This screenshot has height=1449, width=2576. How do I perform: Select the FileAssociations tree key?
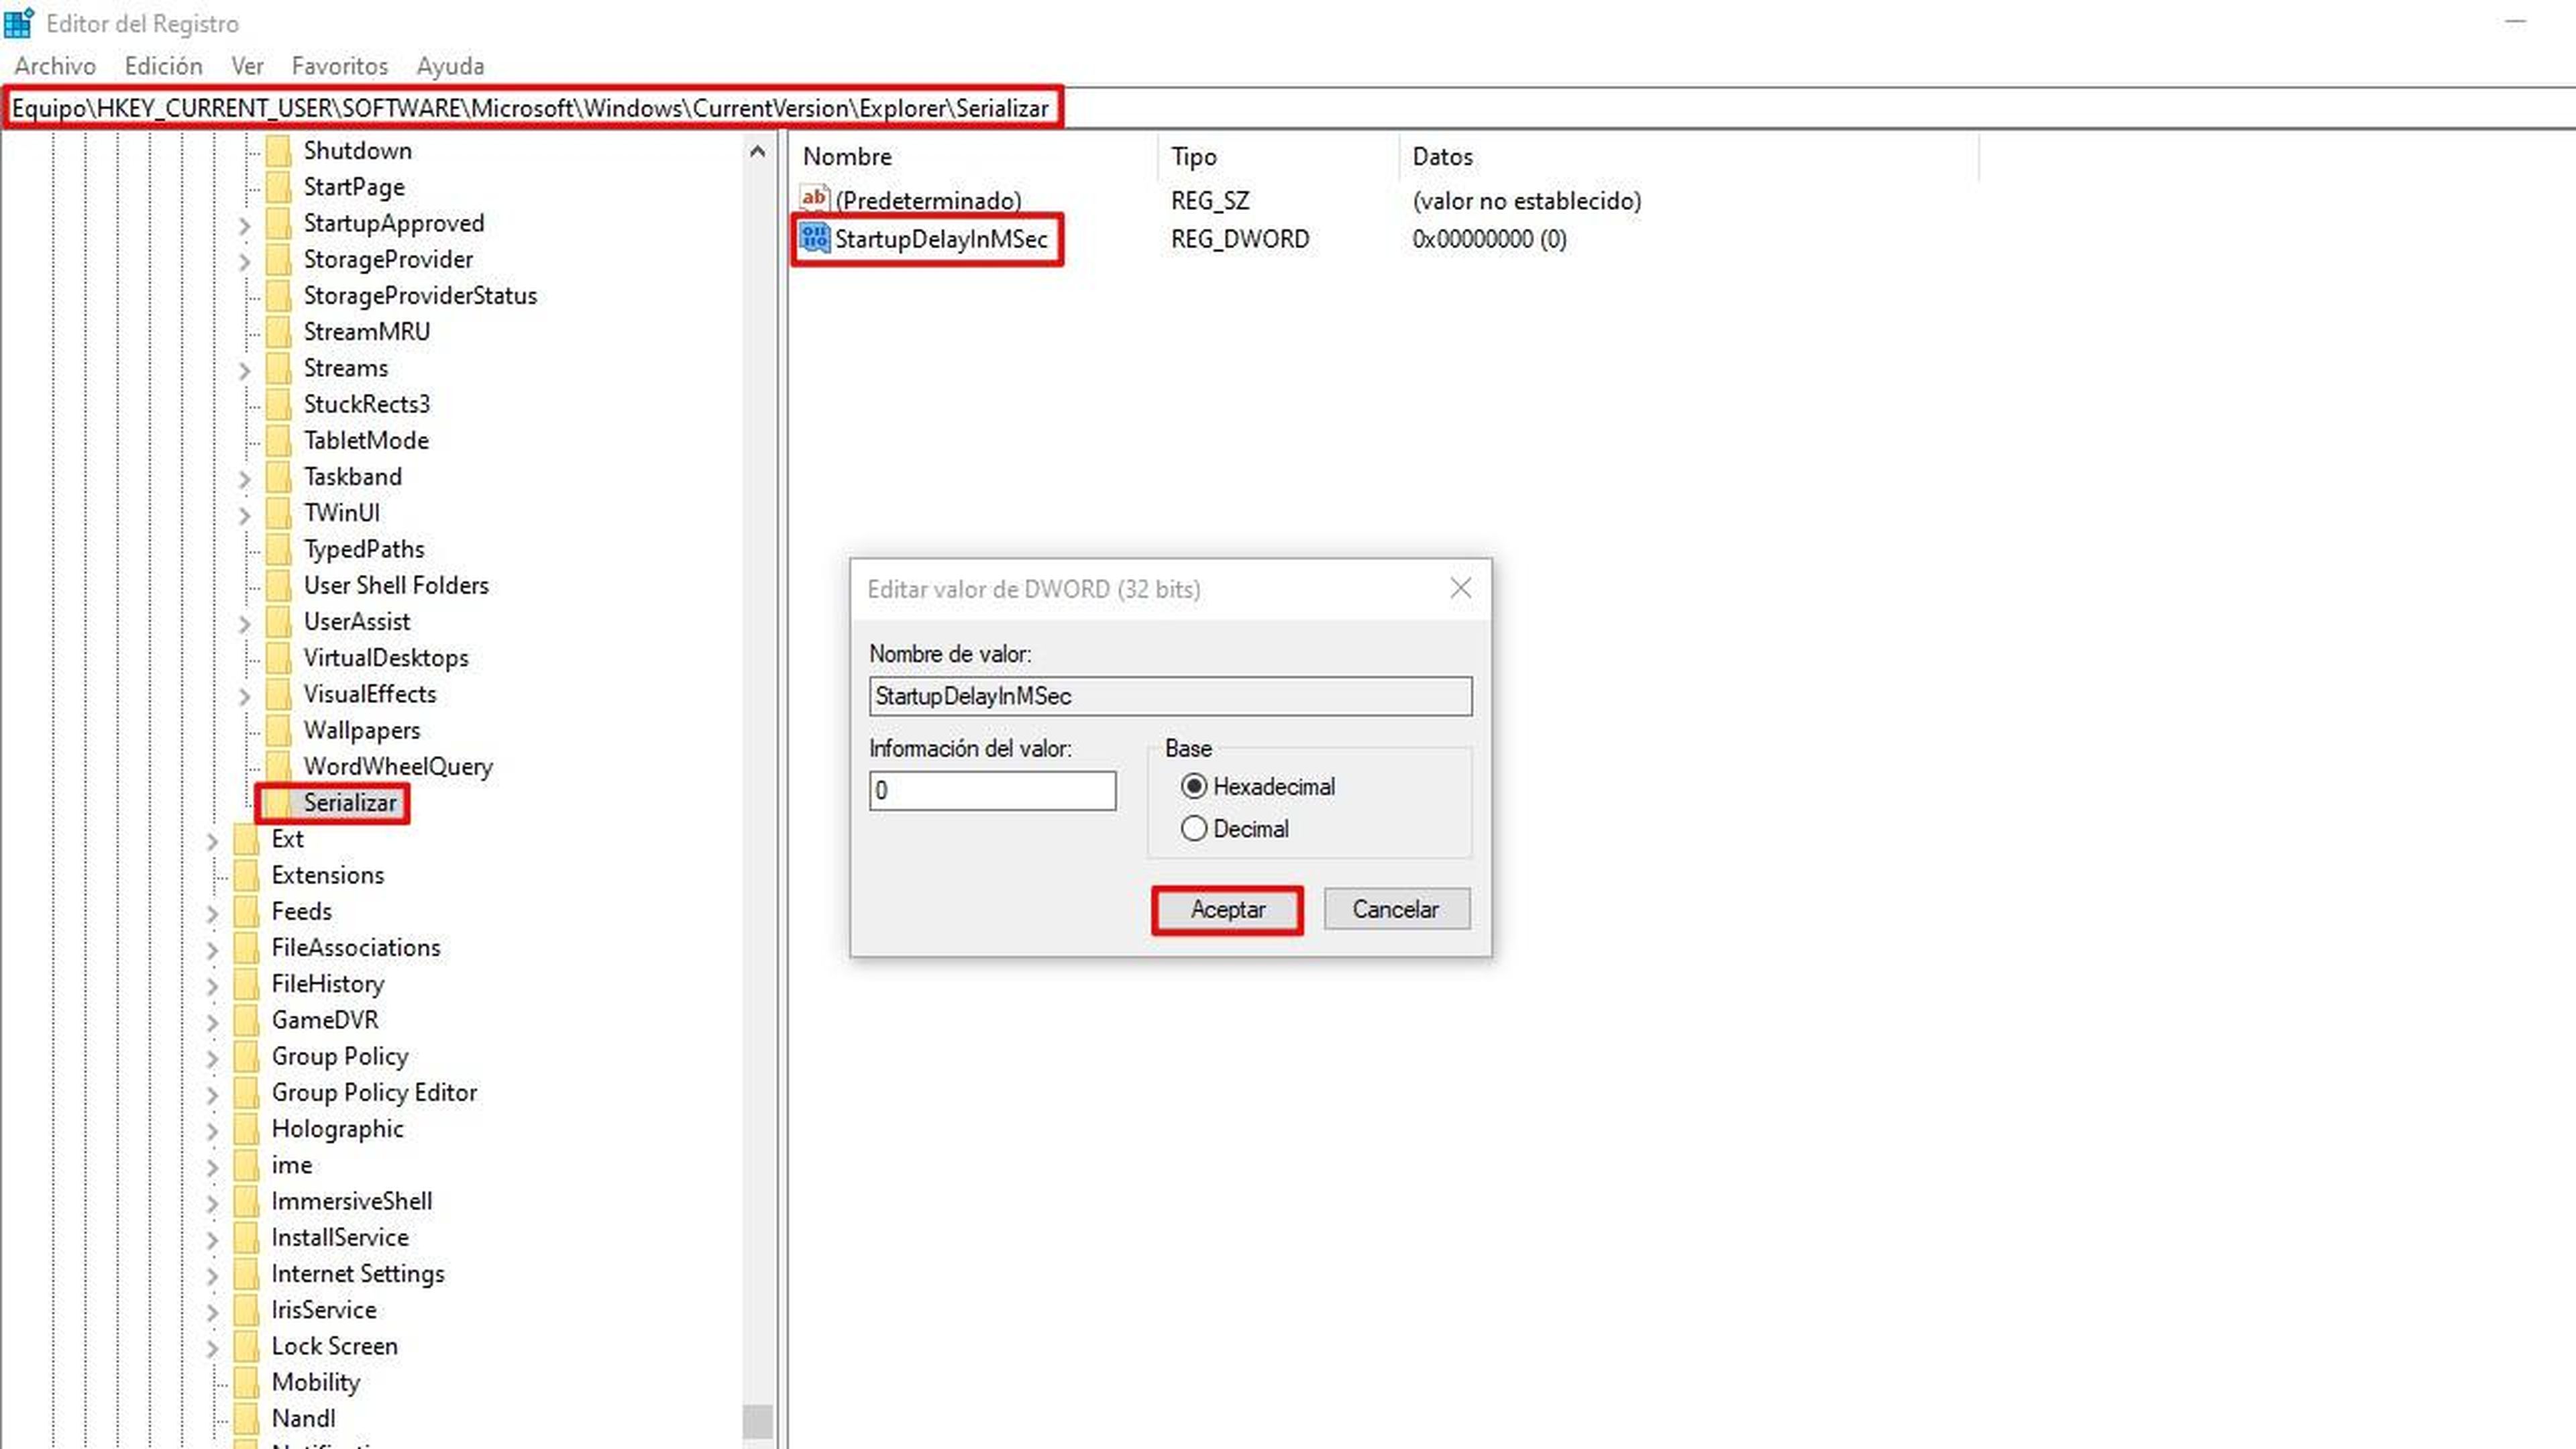(x=355, y=947)
